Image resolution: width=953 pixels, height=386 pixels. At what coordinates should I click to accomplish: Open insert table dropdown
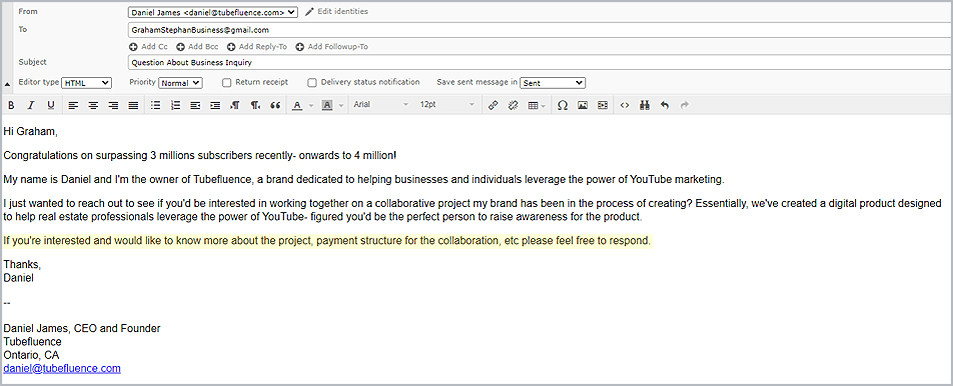[x=537, y=105]
